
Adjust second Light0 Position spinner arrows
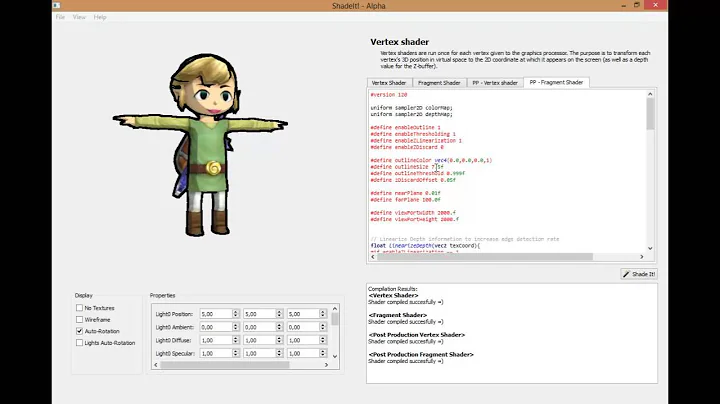(x=279, y=314)
